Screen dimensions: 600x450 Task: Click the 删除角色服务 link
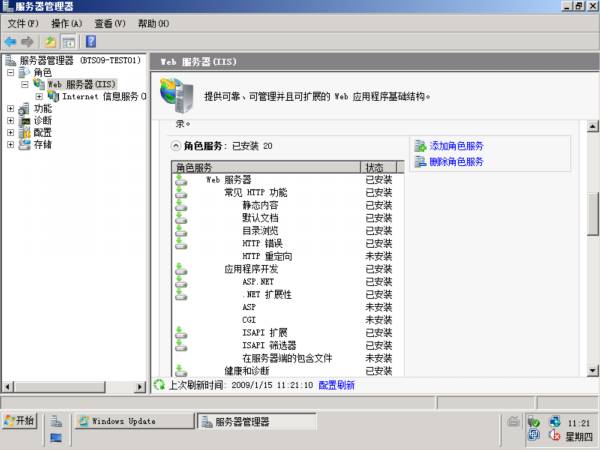[x=456, y=162]
